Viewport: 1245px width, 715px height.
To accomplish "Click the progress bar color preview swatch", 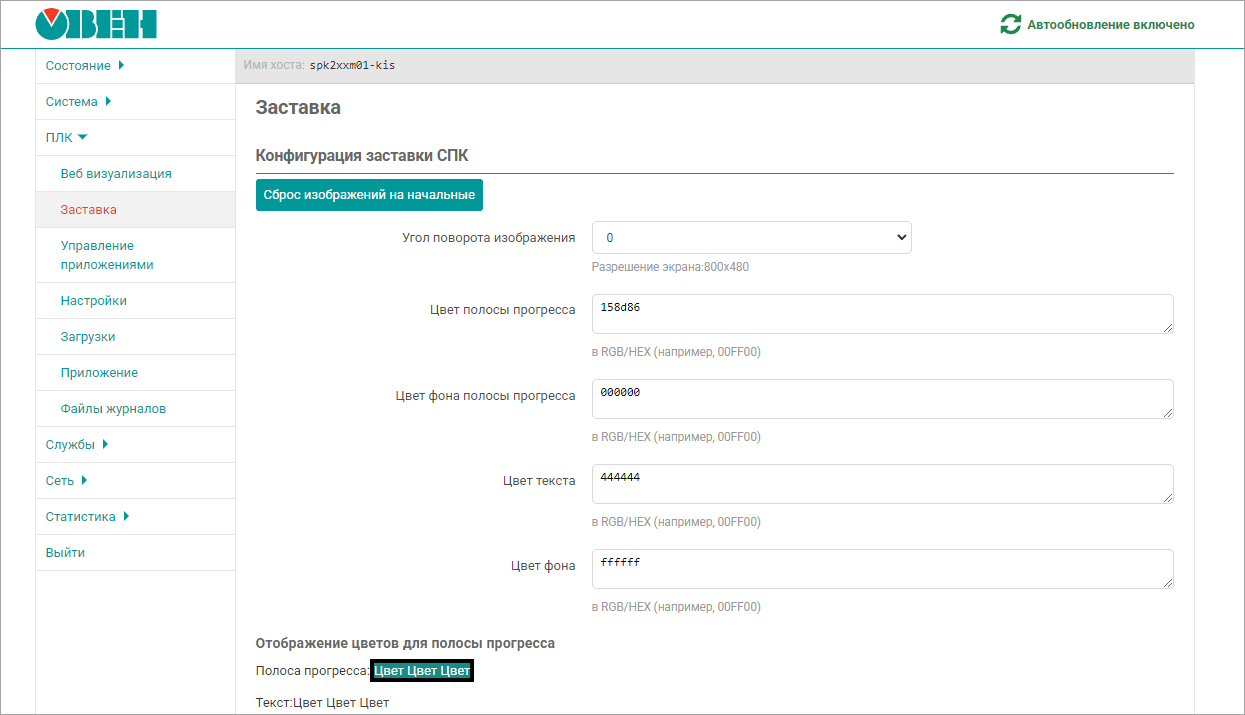I will 421,671.
